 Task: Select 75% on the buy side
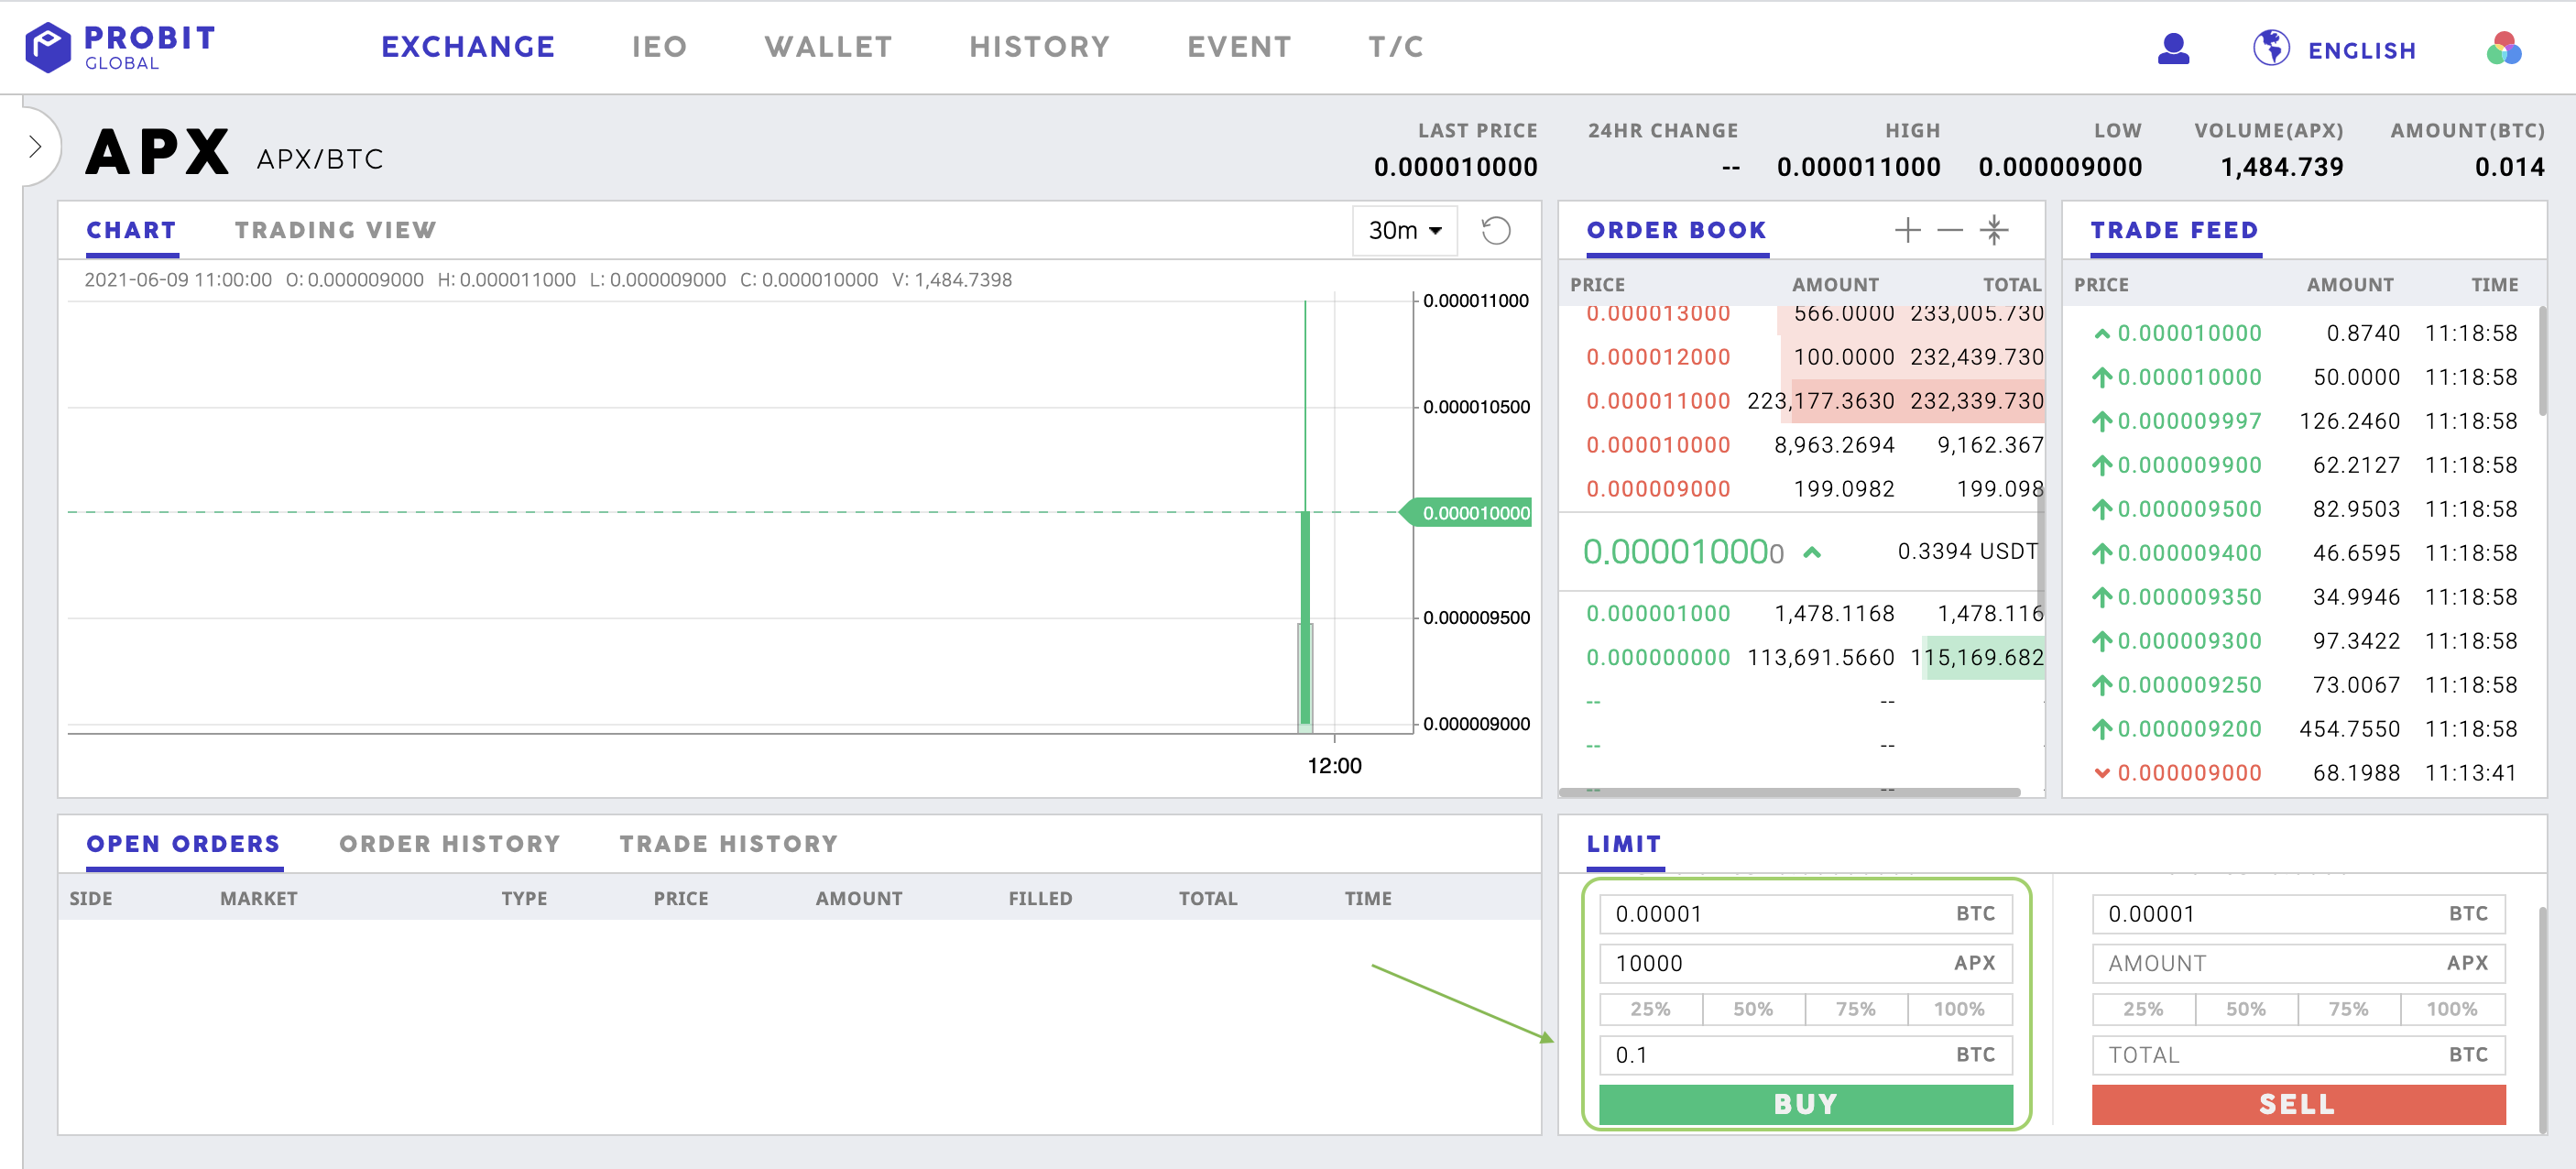(x=1857, y=1010)
